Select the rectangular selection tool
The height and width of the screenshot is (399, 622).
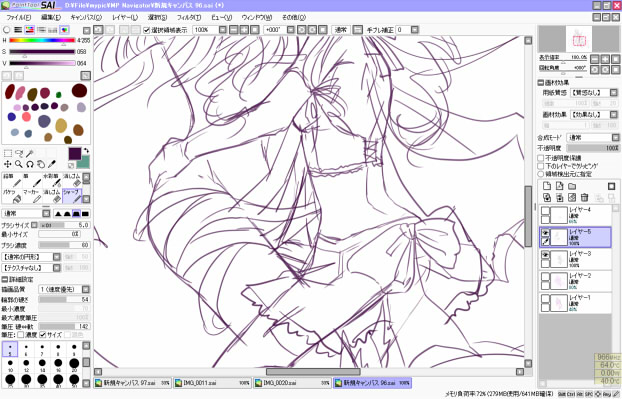pos(8,153)
